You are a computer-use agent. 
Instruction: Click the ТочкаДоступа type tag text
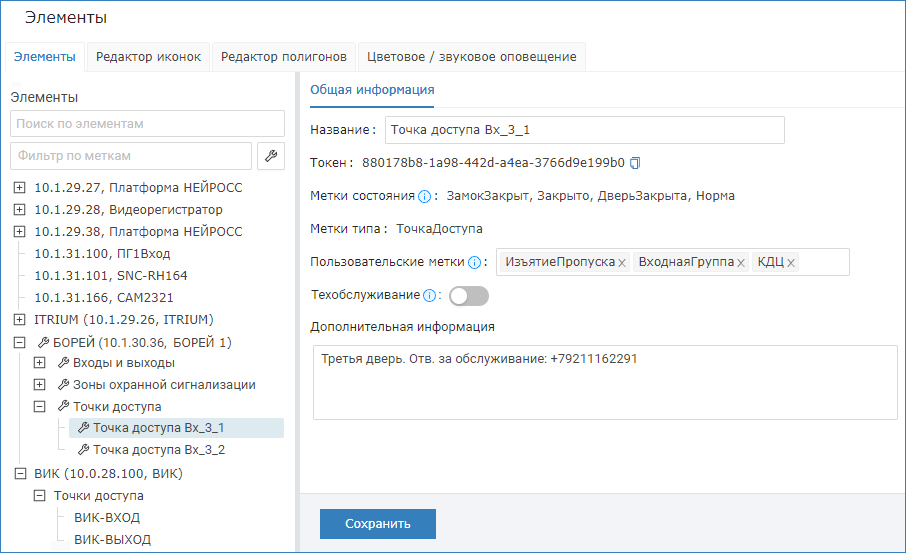439,229
